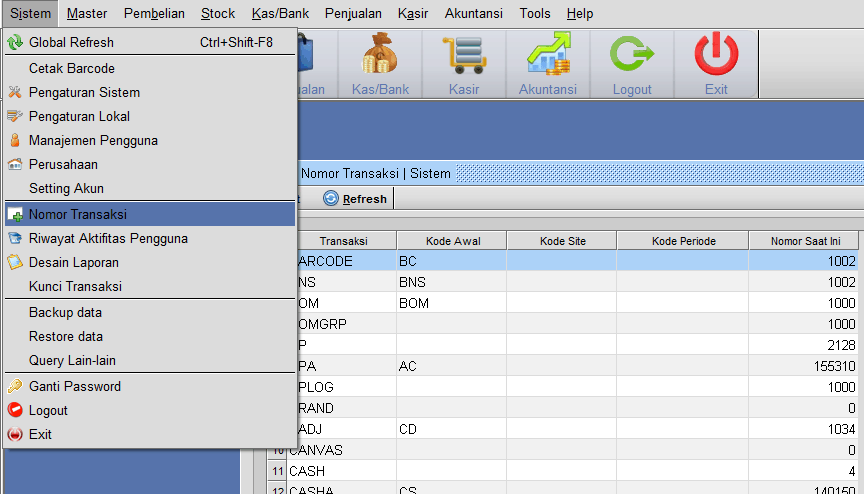Choose Restore data menu entry
The height and width of the screenshot is (494, 864).
click(150, 336)
